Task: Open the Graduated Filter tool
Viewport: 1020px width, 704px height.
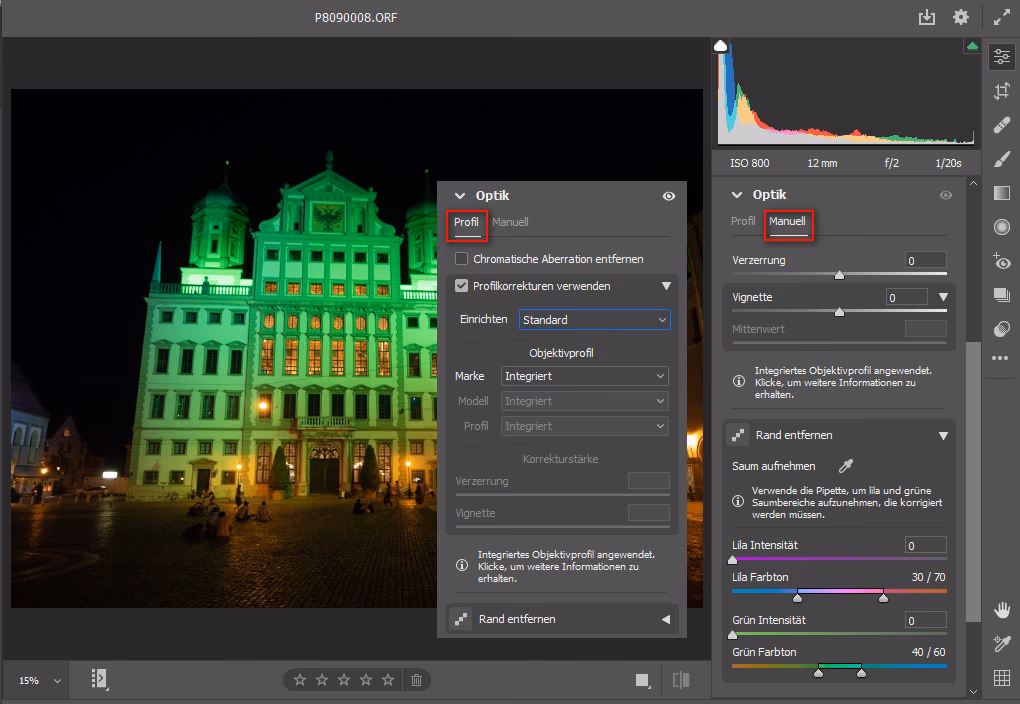Action: [x=1001, y=193]
